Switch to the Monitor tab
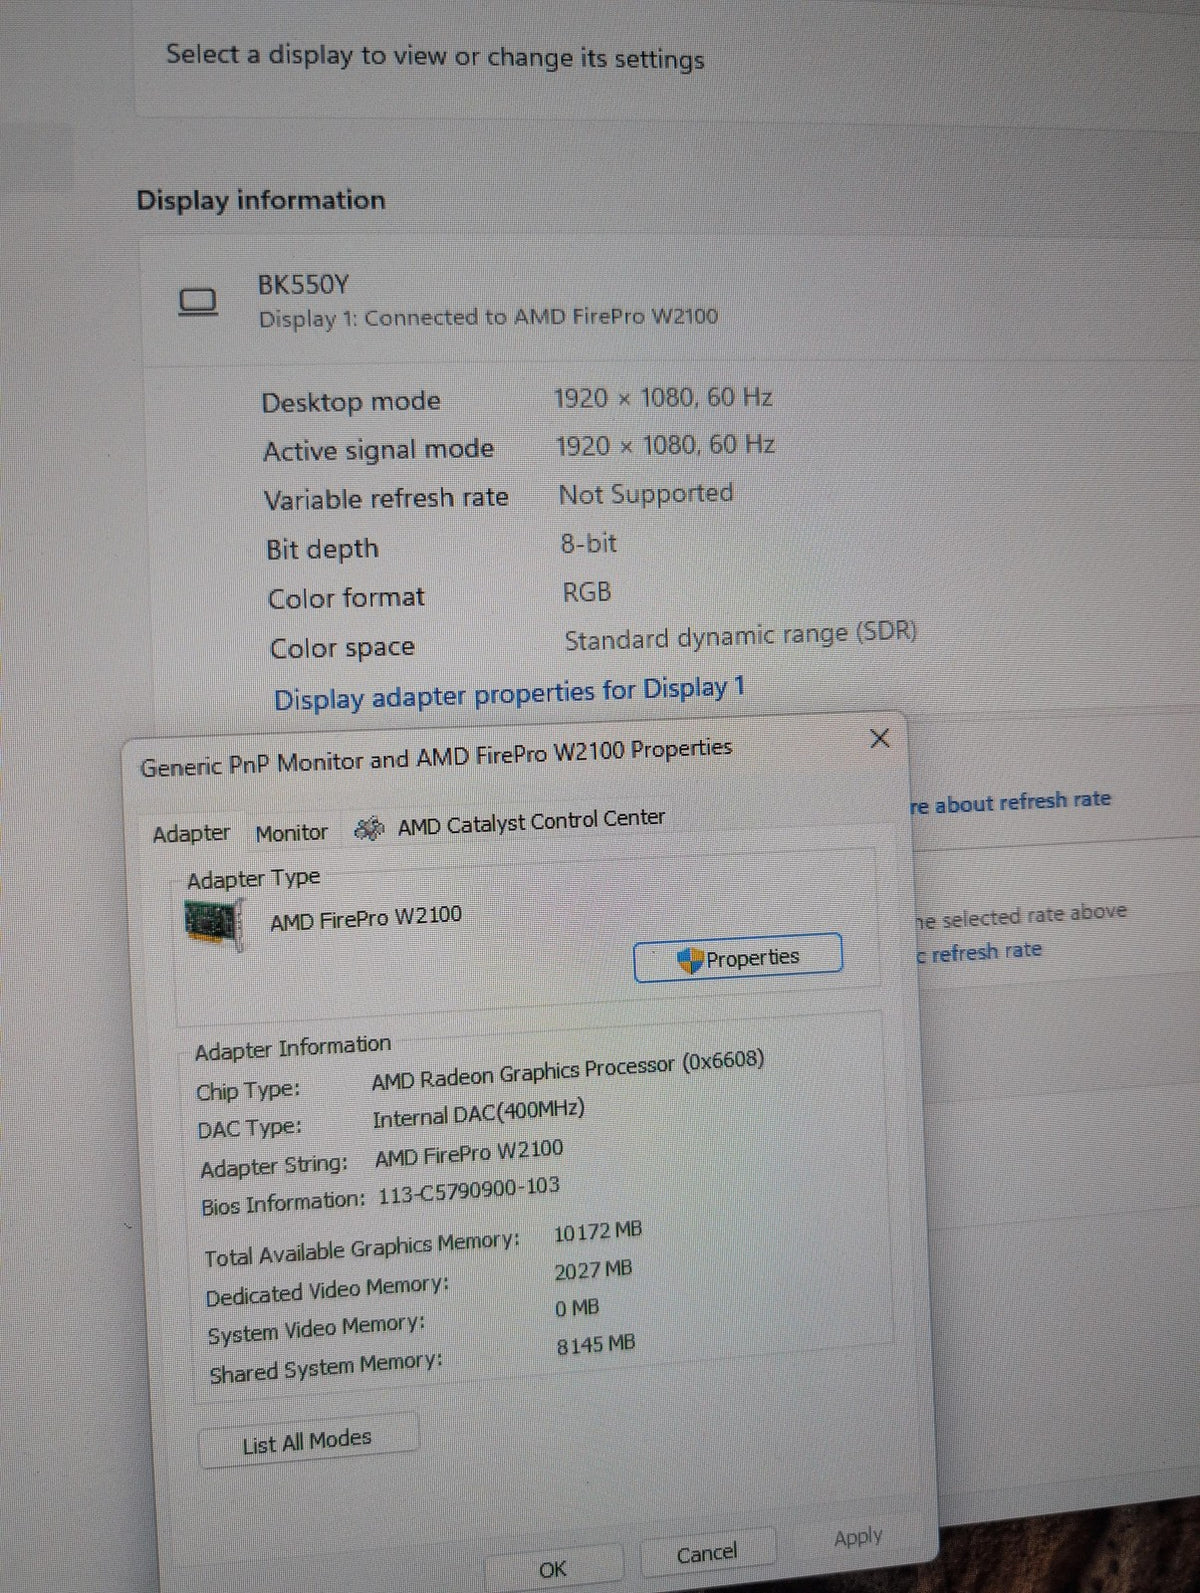The width and height of the screenshot is (1200, 1593). click(291, 832)
